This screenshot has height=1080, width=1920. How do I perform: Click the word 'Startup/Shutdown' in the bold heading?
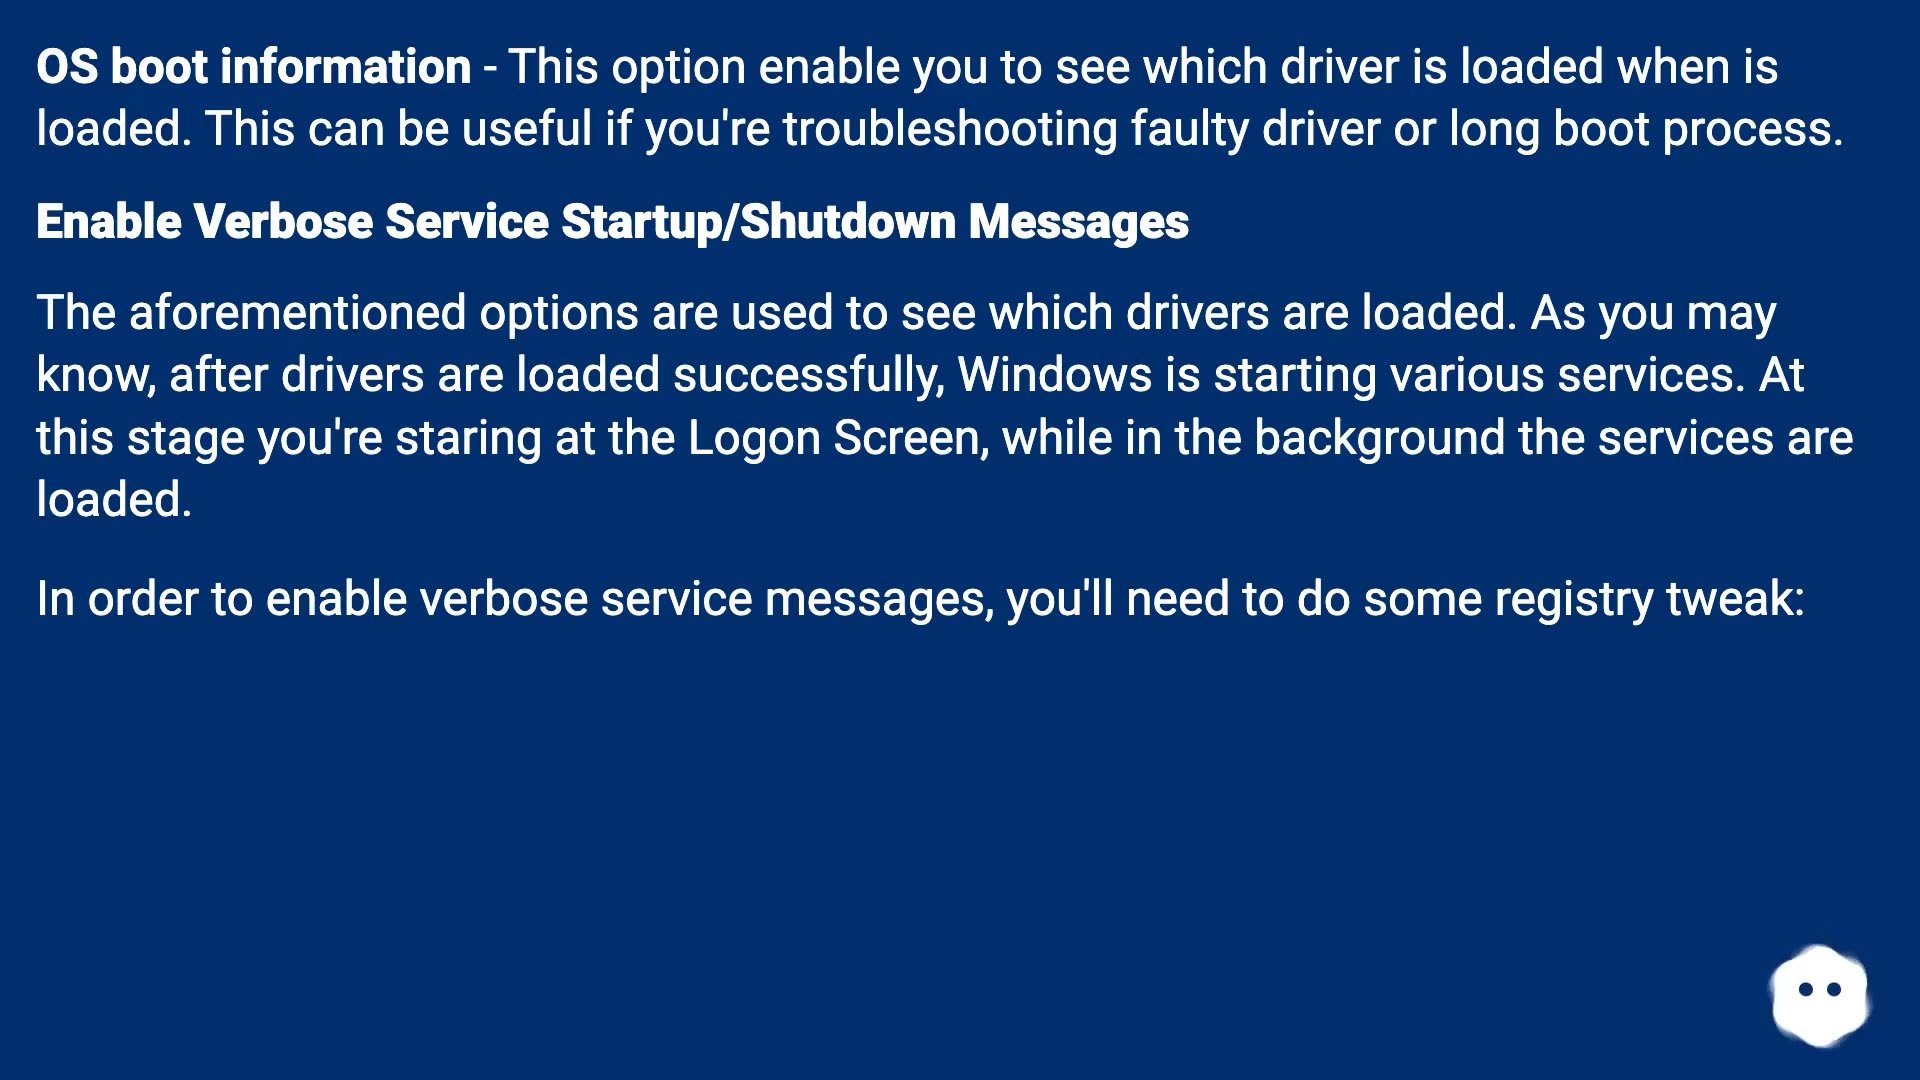758,221
